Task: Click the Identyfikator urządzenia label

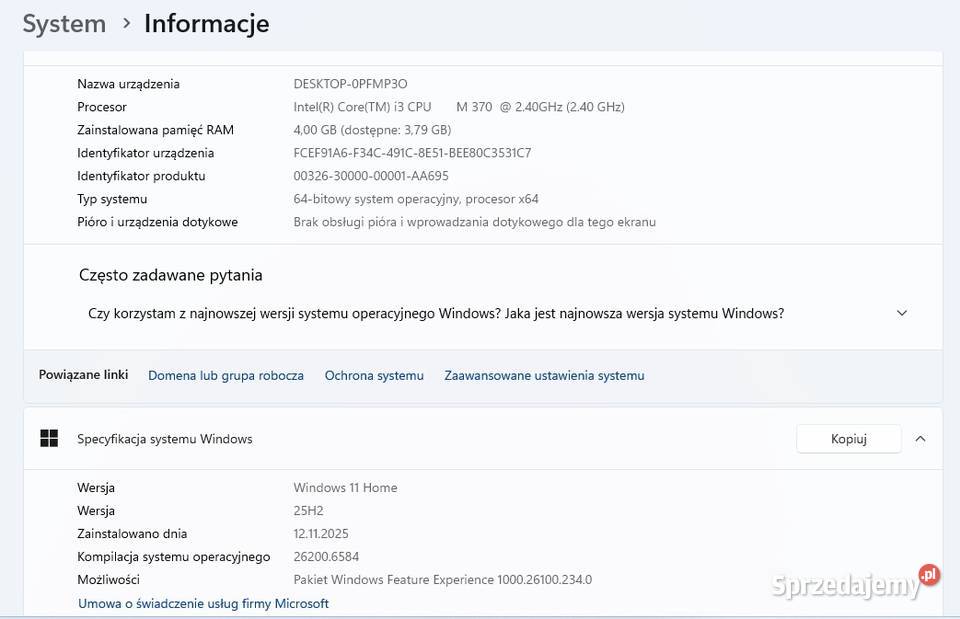Action: 146,152
